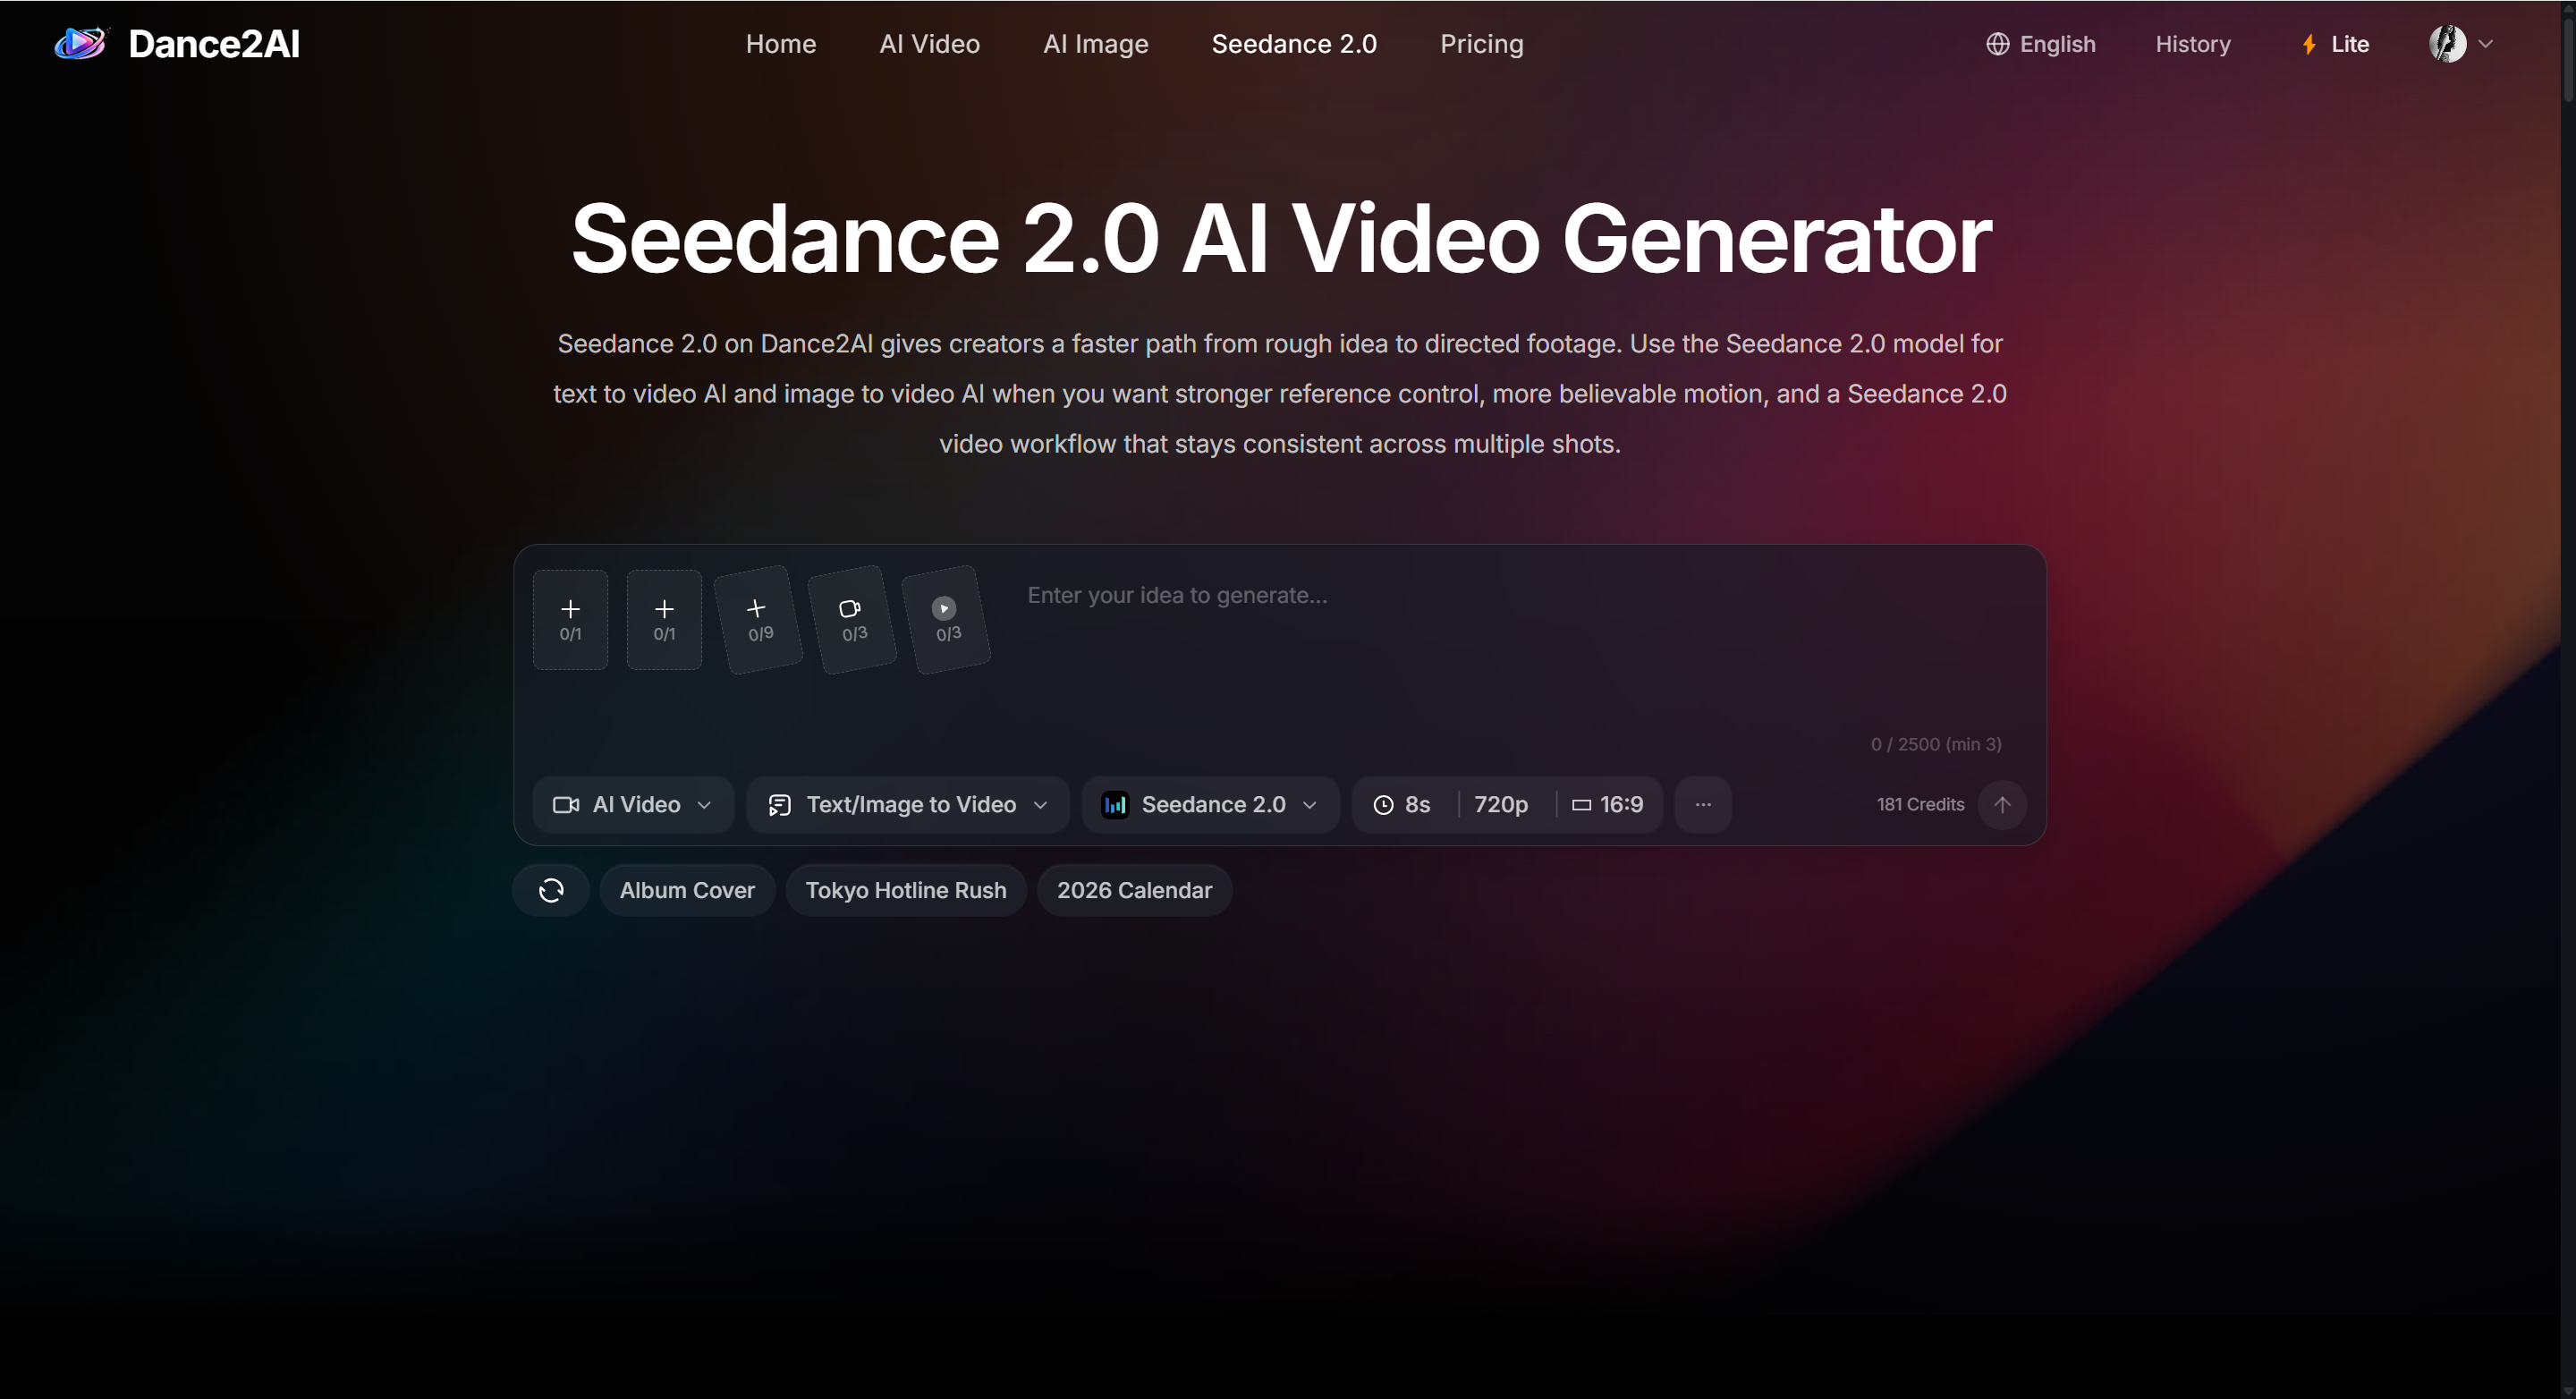The image size is (2576, 1399).
Task: Open more options with the three-dots button
Action: (1703, 805)
